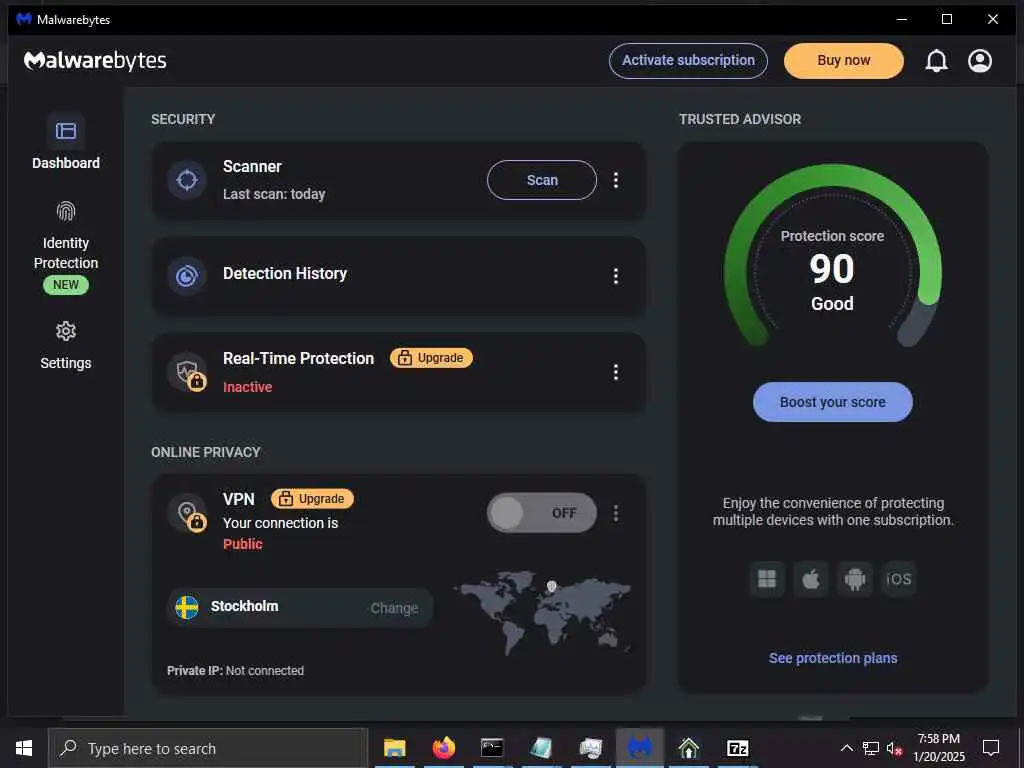This screenshot has width=1024, height=768.
Task: Select the Apple platform icon
Action: click(x=810, y=579)
